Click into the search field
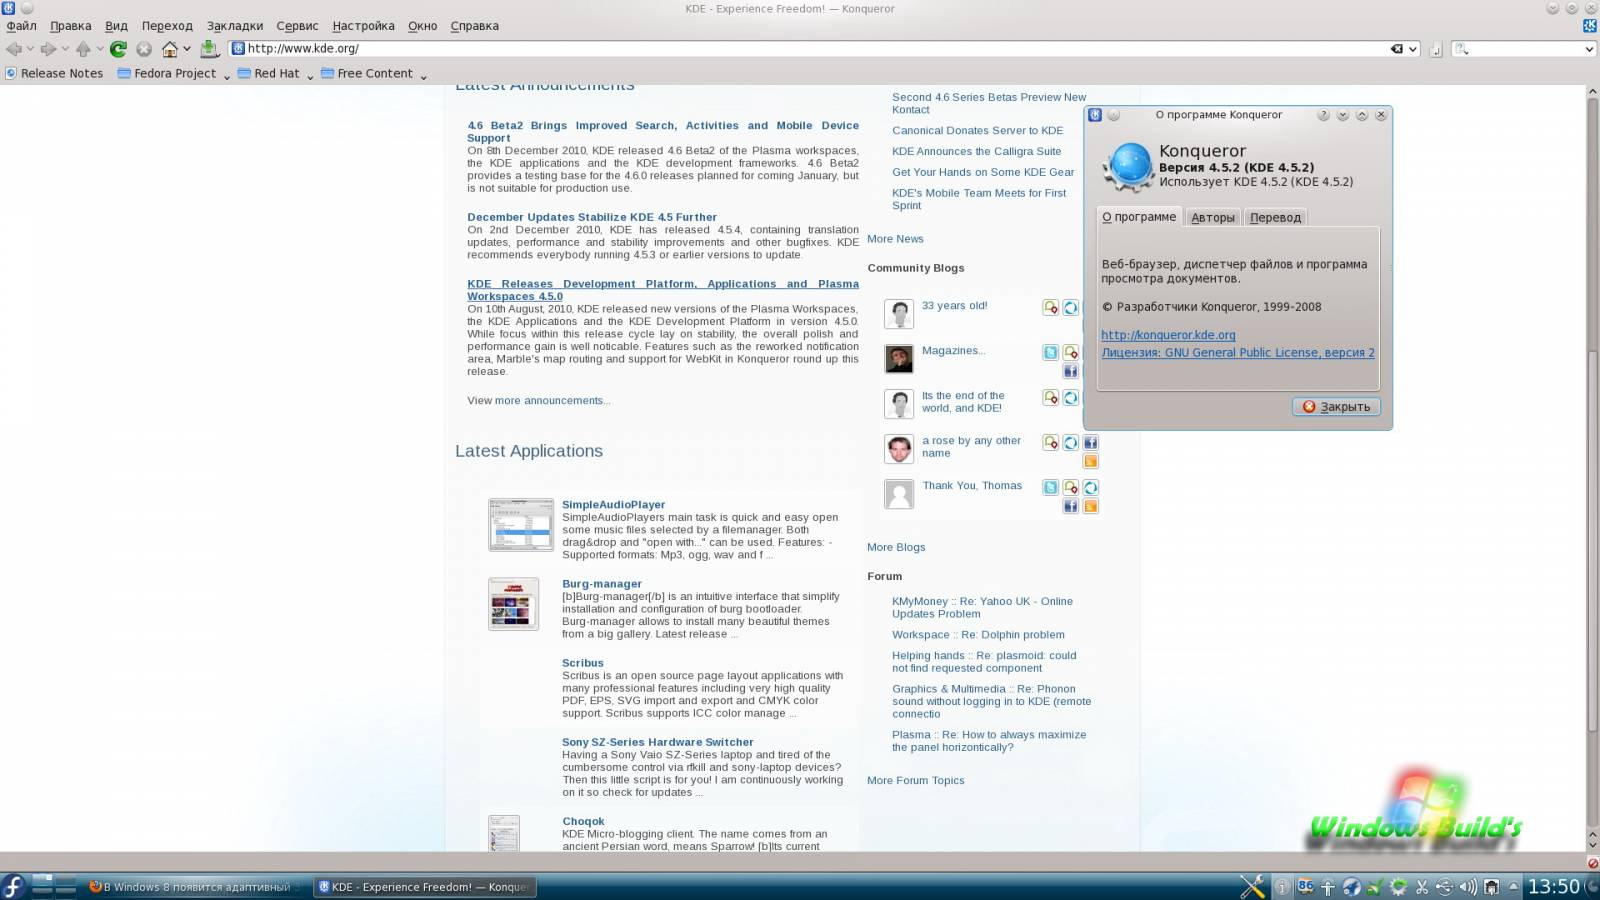Screen dimensions: 1600x900 [x=1524, y=48]
